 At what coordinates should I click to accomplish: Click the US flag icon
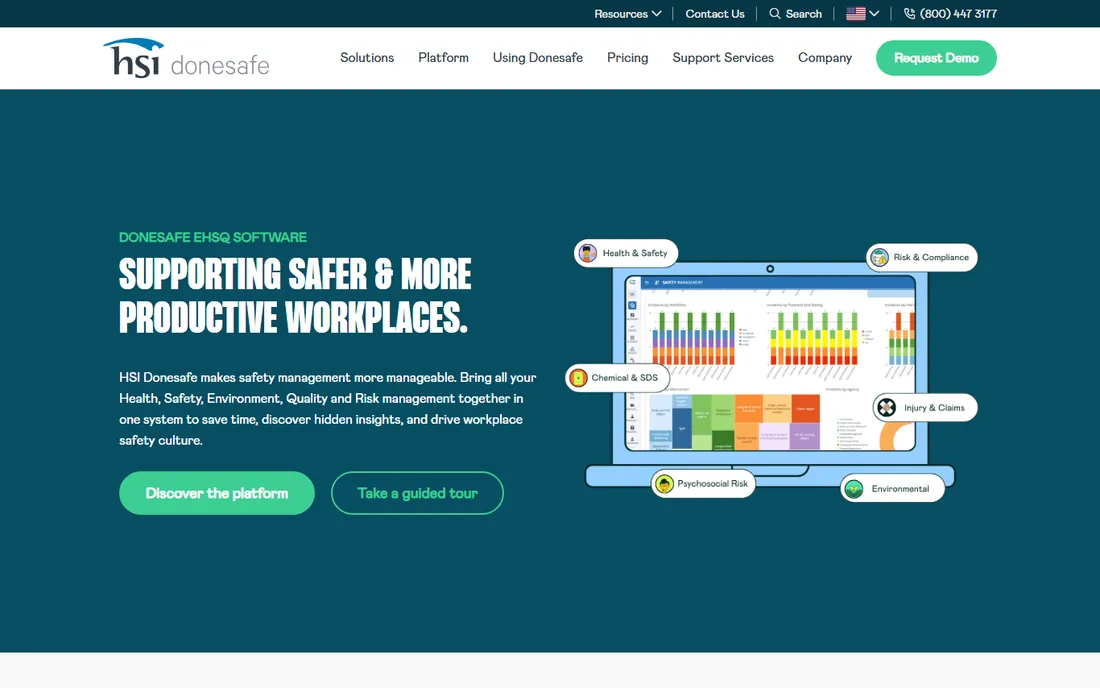(855, 13)
